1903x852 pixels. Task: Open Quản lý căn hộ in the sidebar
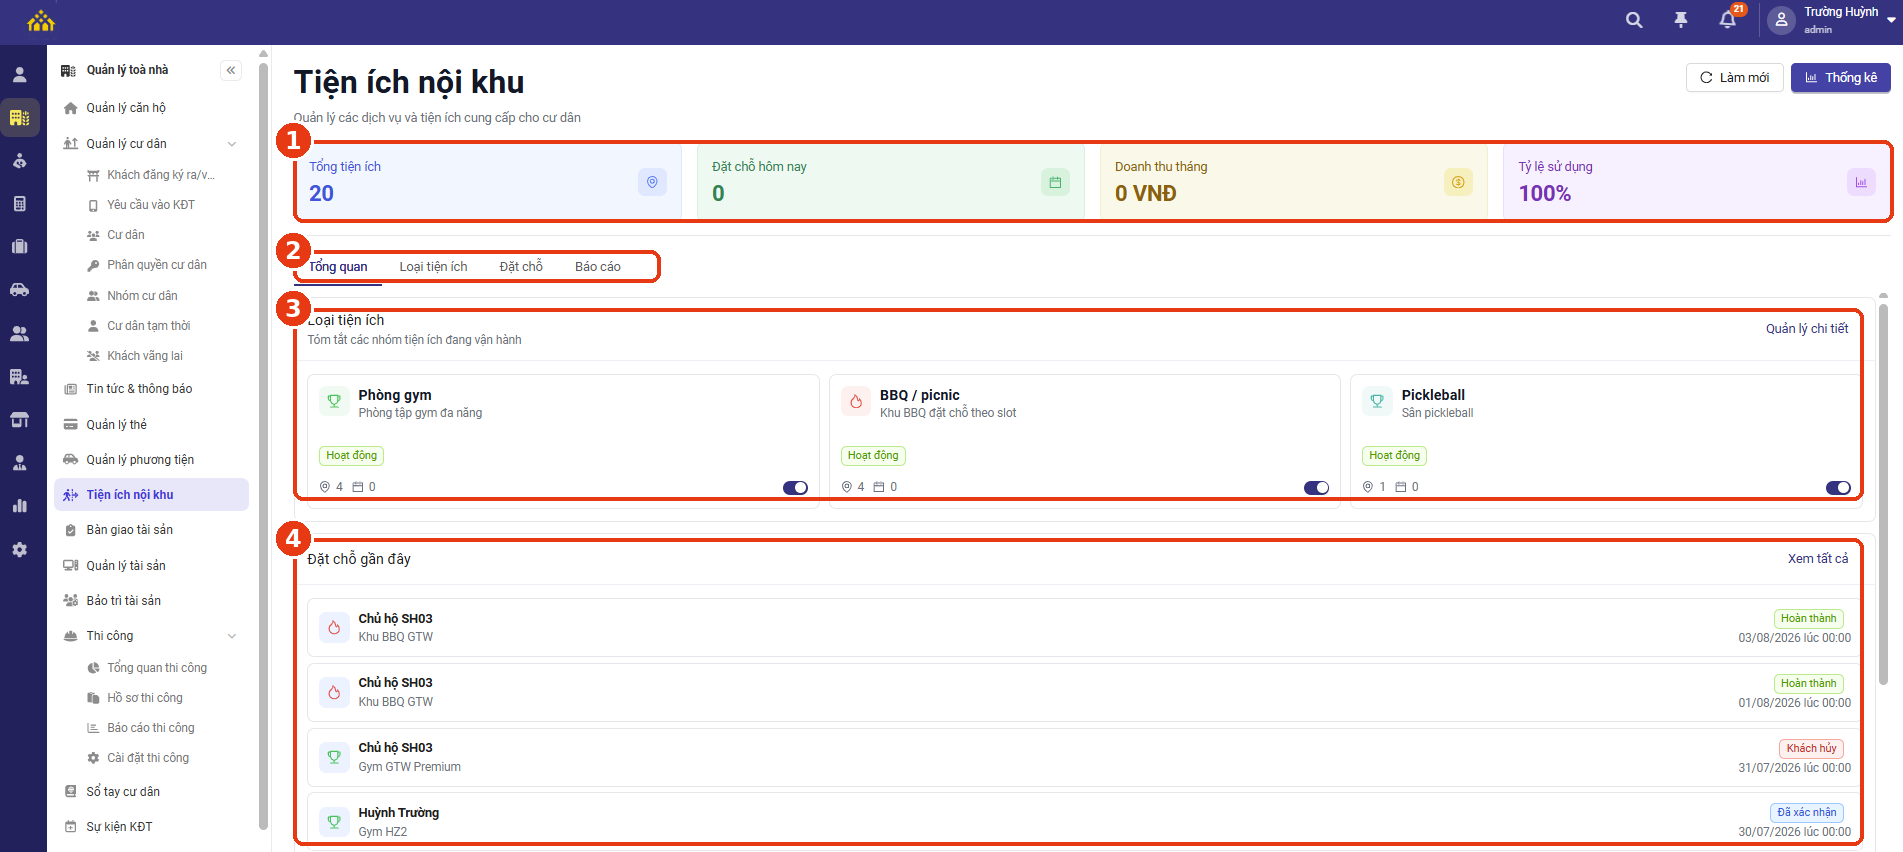151,108
